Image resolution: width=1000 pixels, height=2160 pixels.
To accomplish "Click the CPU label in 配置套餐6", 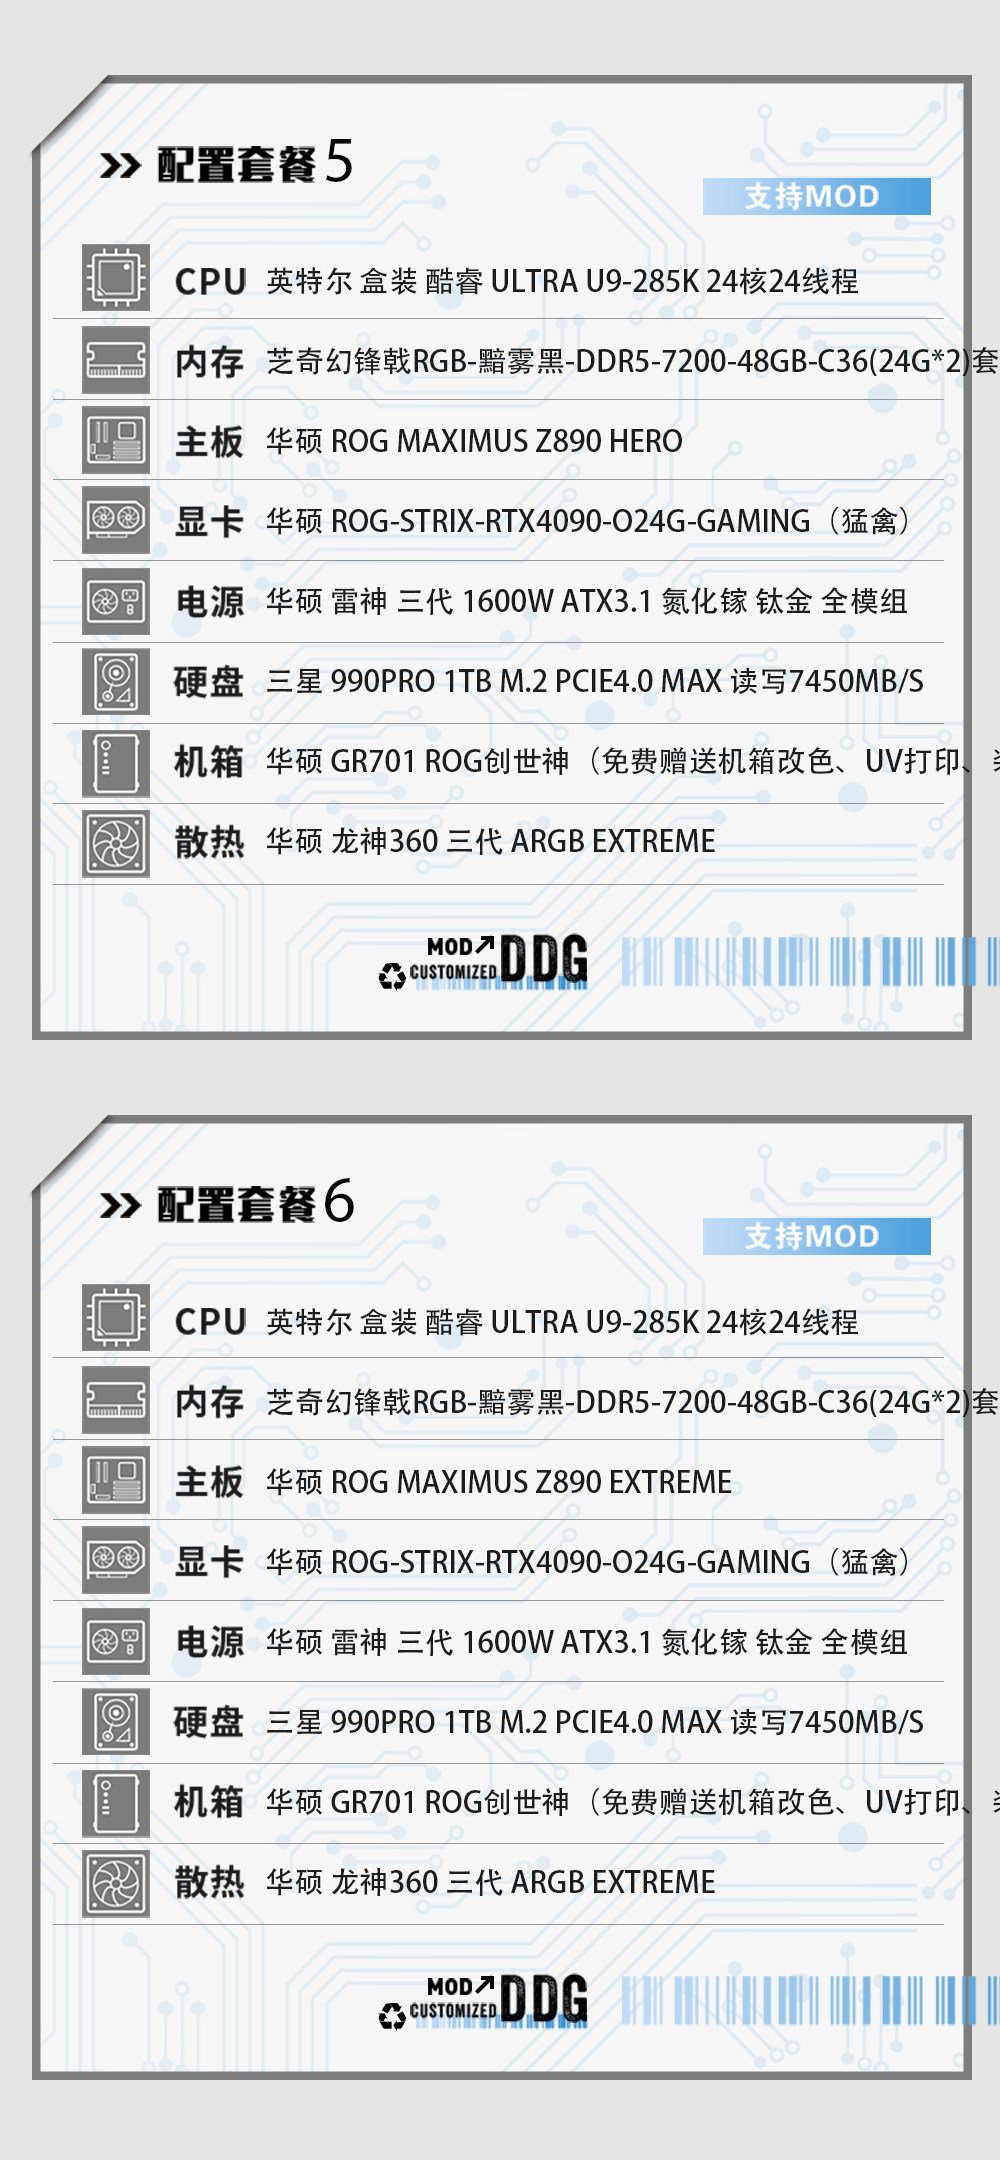I will pos(211,1322).
